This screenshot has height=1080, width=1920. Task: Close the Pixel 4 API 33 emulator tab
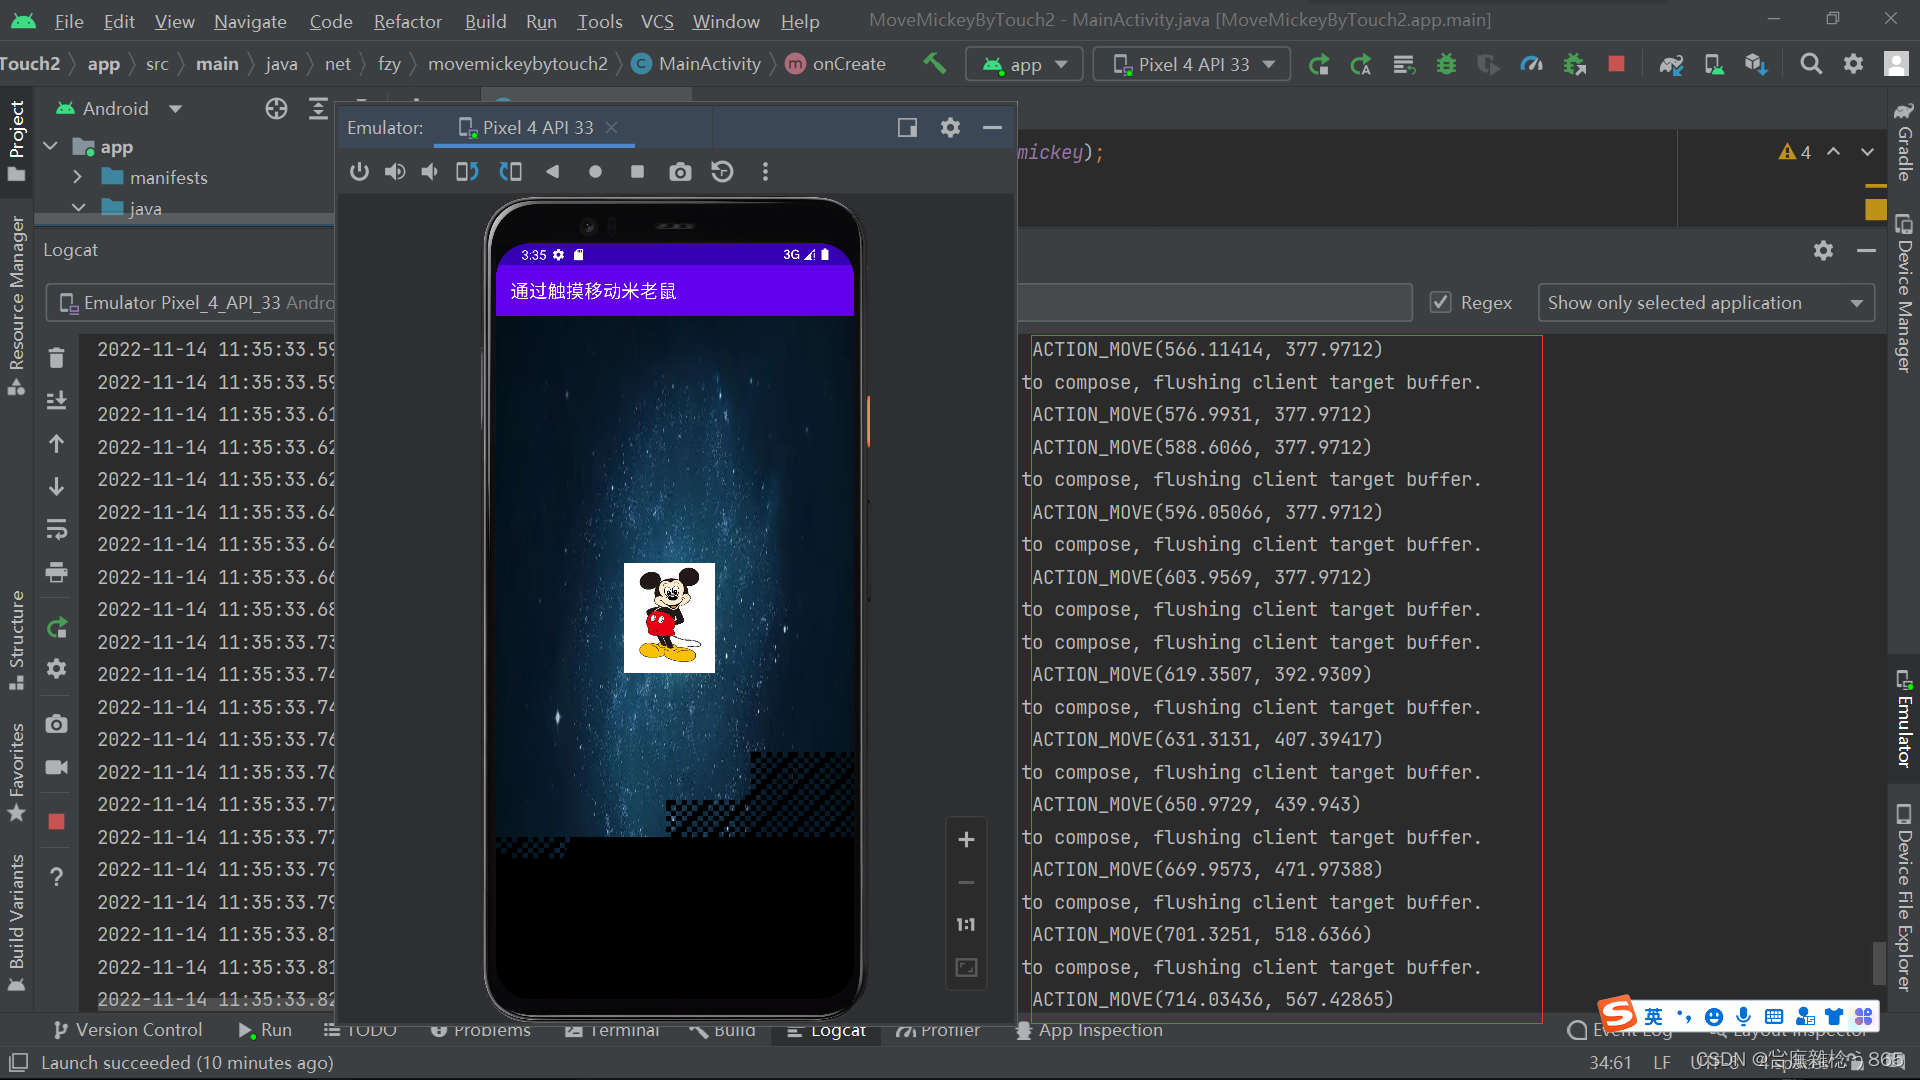tap(612, 128)
